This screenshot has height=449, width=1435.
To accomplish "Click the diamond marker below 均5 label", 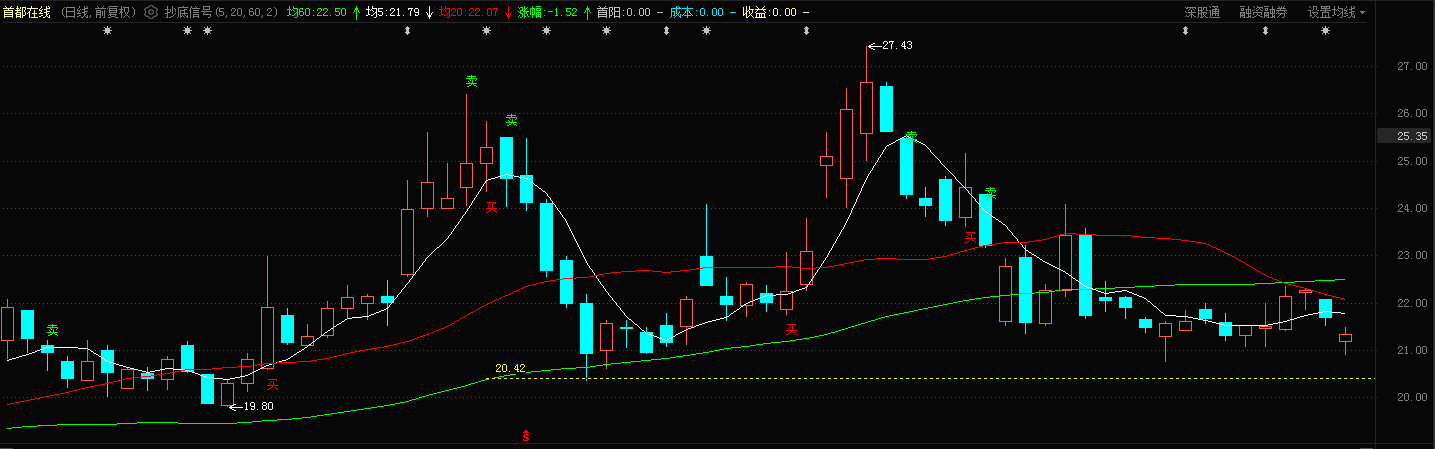I will point(407,31).
